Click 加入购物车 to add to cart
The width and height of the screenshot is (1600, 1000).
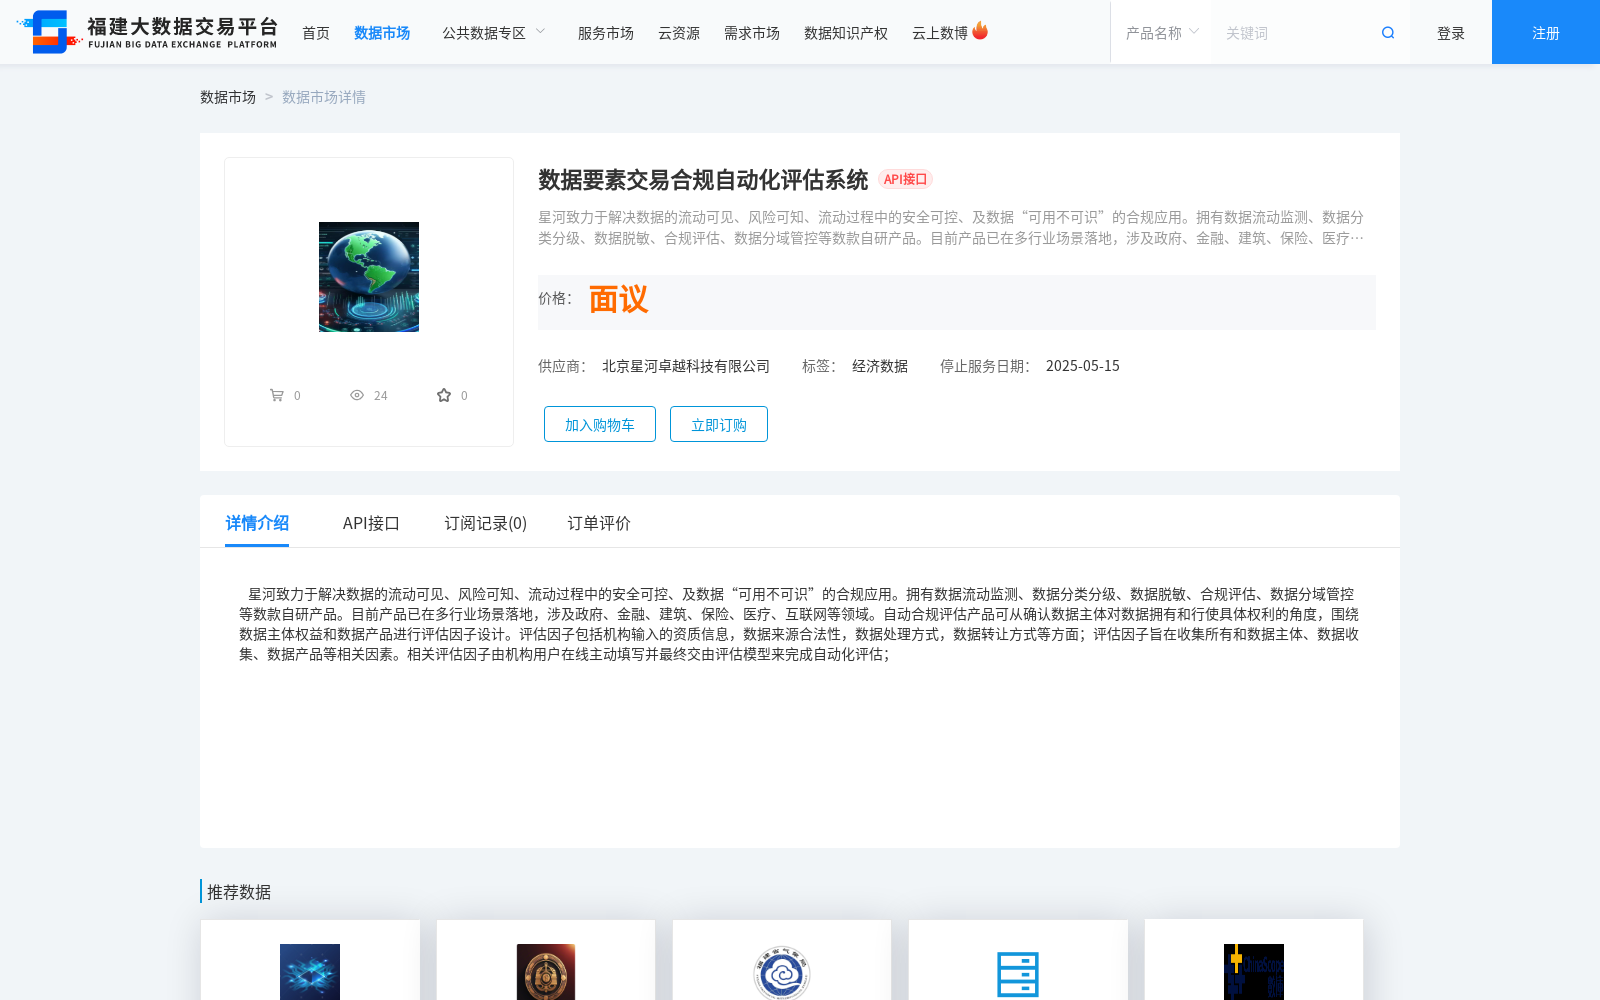pyautogui.click(x=598, y=424)
